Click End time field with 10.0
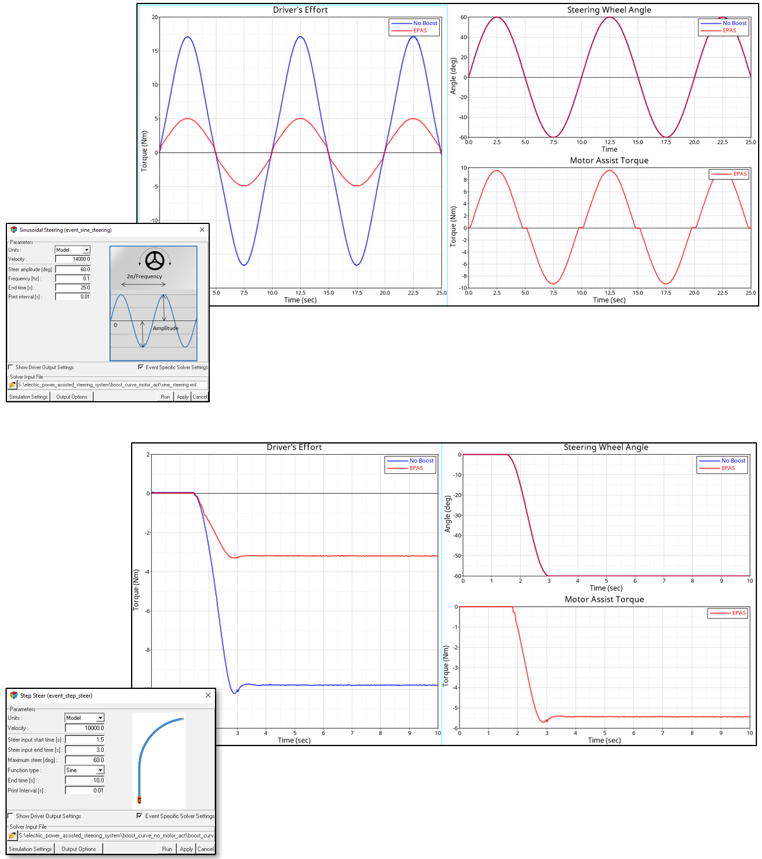Viewport: 762px width, 859px height. tap(85, 780)
